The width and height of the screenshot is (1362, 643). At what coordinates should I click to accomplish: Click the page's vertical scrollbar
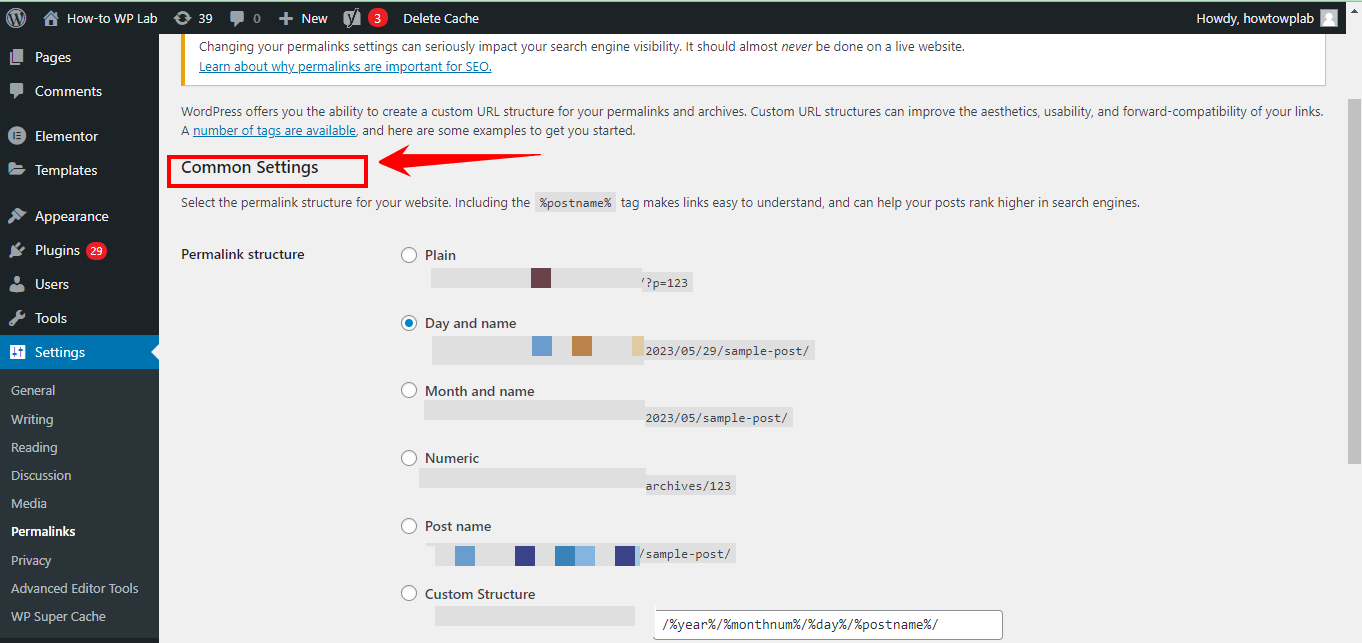pyautogui.click(x=1354, y=300)
